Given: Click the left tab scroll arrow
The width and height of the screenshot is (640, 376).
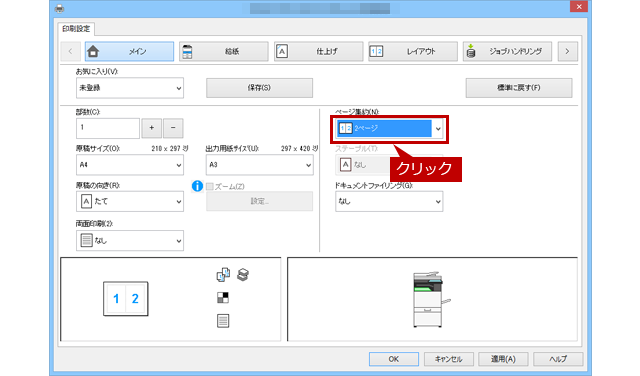Looking at the screenshot, I should pos(70,51).
